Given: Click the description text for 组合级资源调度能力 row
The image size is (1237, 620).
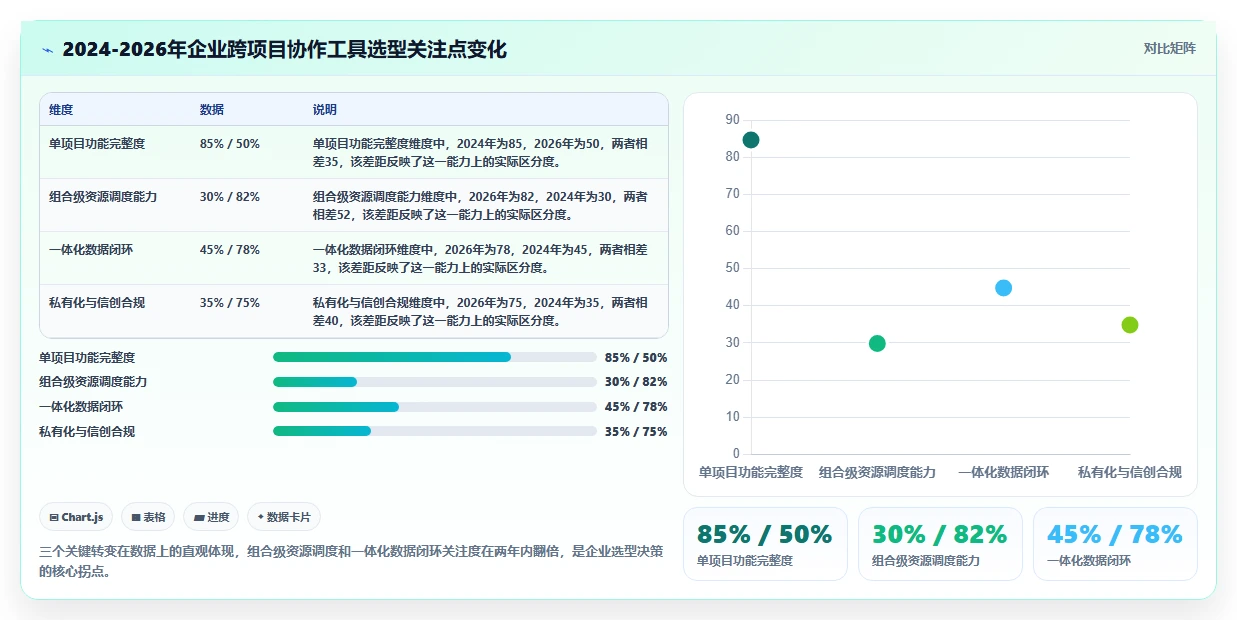Looking at the screenshot, I should (x=480, y=206).
